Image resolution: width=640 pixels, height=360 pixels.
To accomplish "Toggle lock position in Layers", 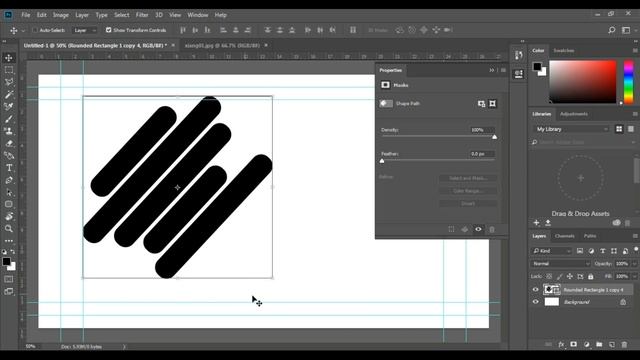I will 570,276.
